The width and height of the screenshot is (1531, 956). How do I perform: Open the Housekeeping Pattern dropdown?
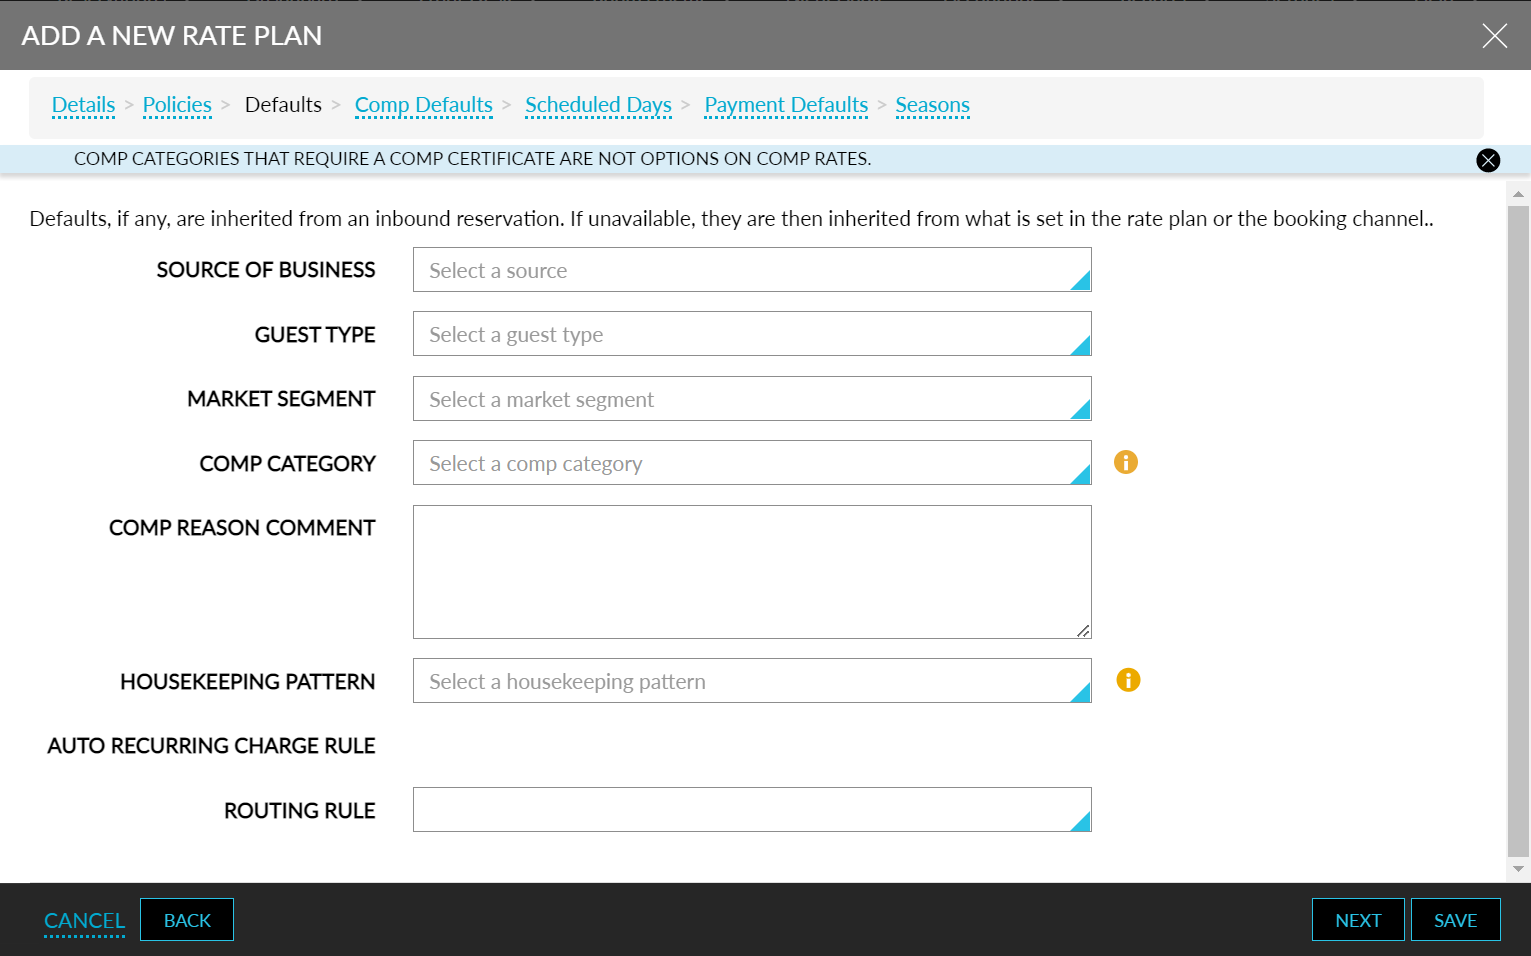(751, 681)
